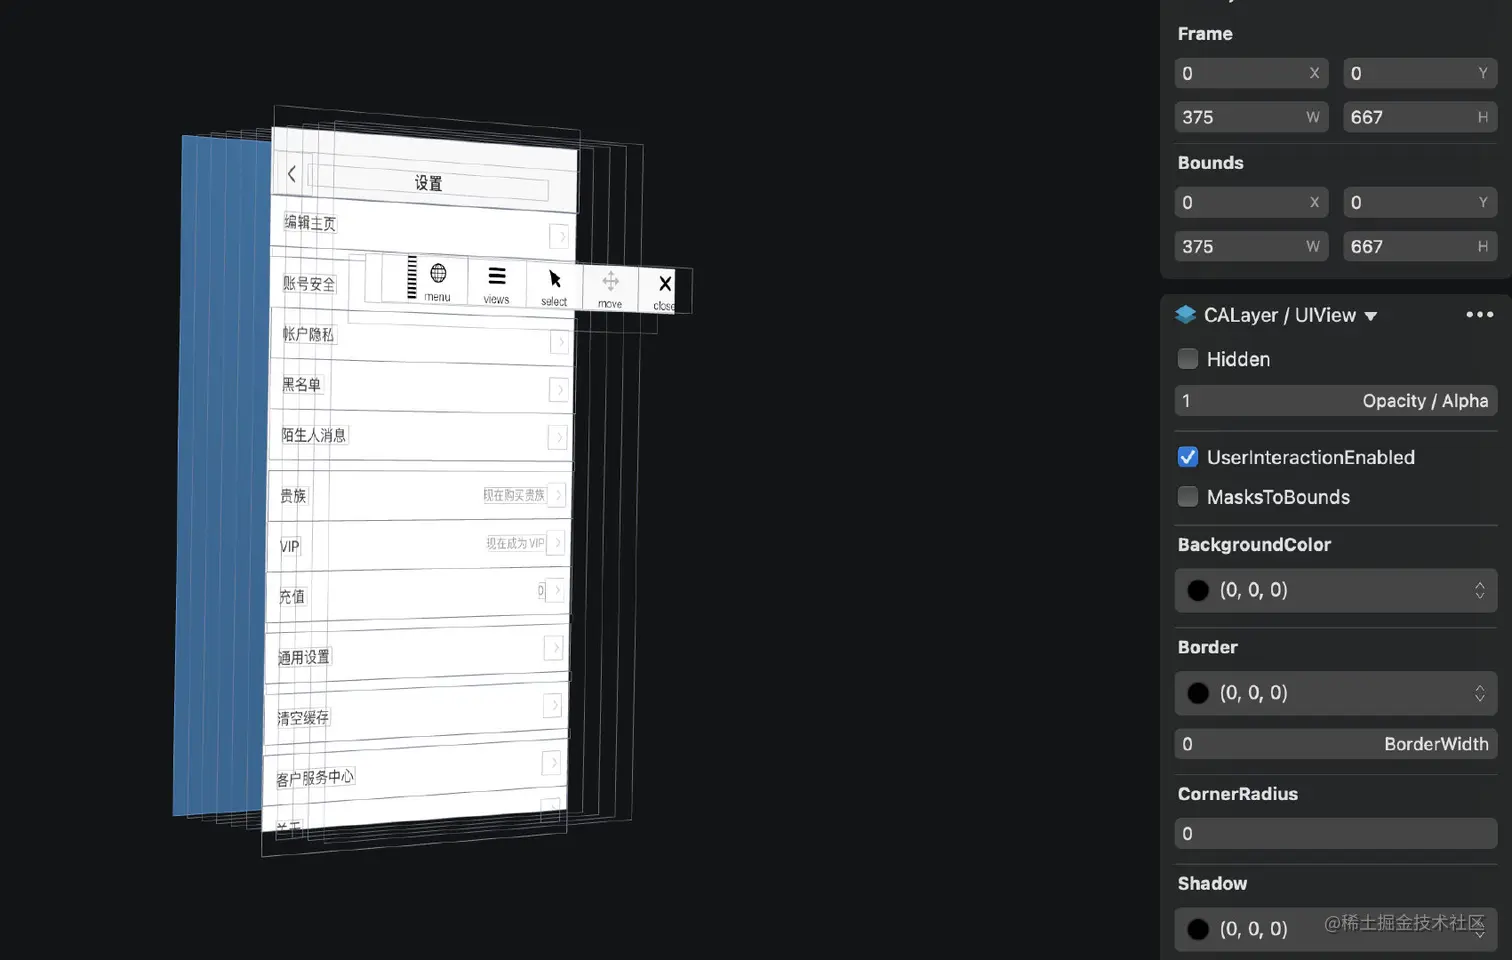The width and height of the screenshot is (1512, 960).
Task: Open the views list icon
Action: pyautogui.click(x=497, y=276)
